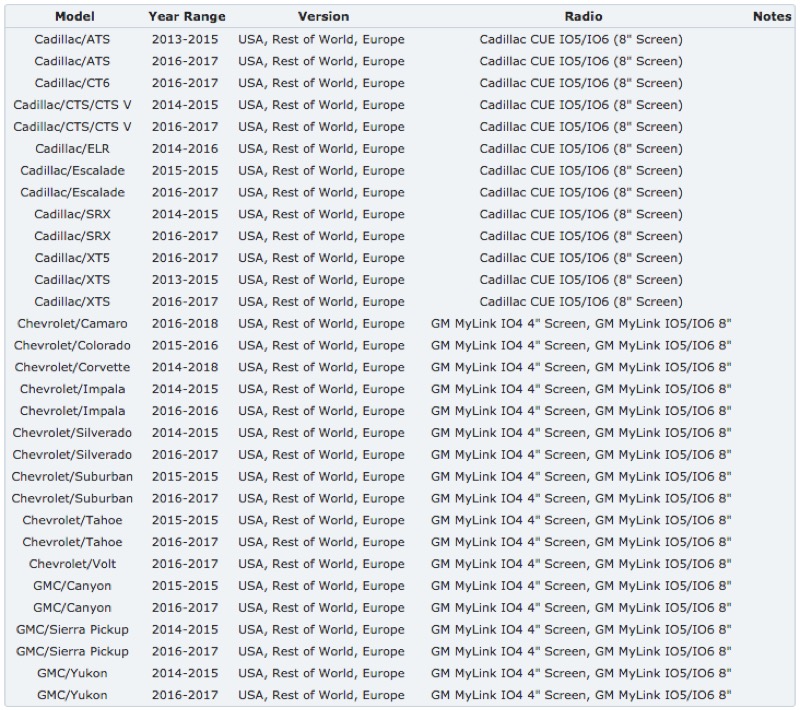The image size is (800, 710).
Task: Select Cadillac/CTS/CTS V in the 2014-2015 row
Action: coord(72,105)
